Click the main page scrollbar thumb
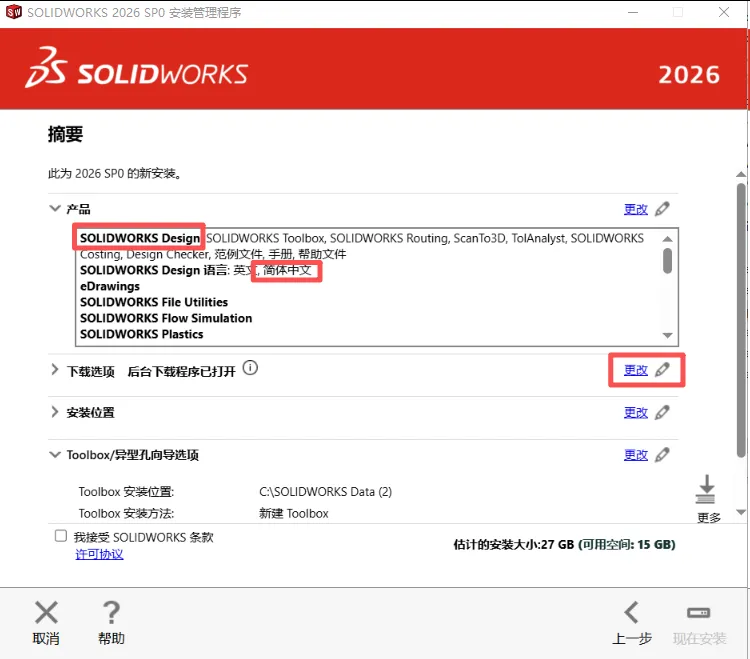 pos(741,320)
